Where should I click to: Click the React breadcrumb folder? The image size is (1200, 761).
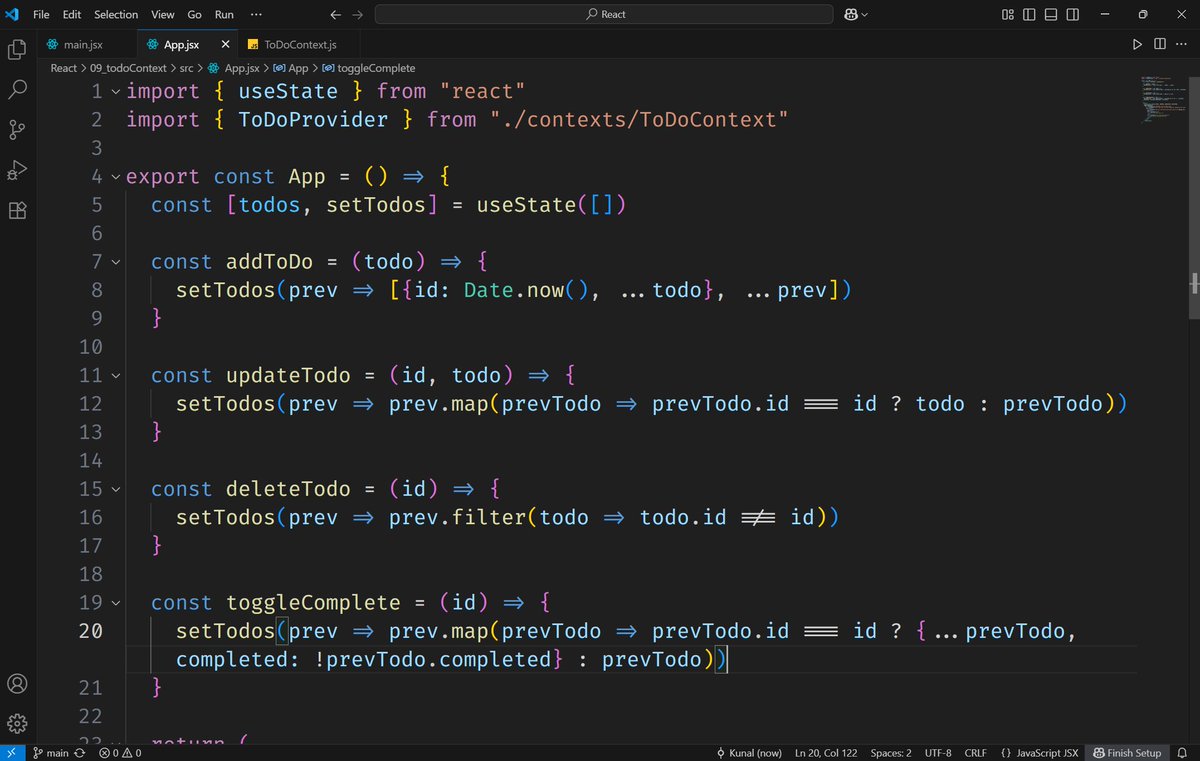tap(64, 68)
